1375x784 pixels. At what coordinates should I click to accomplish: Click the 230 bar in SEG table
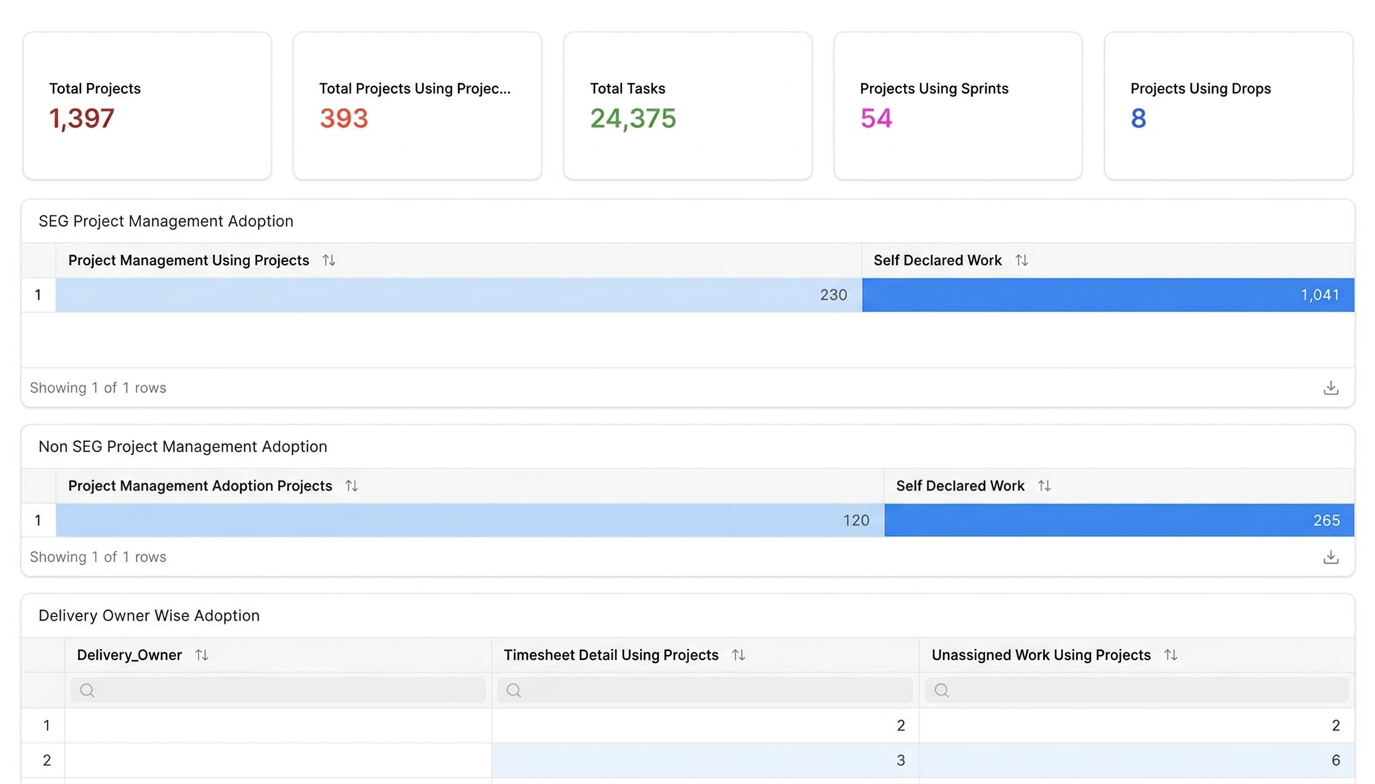click(x=459, y=295)
